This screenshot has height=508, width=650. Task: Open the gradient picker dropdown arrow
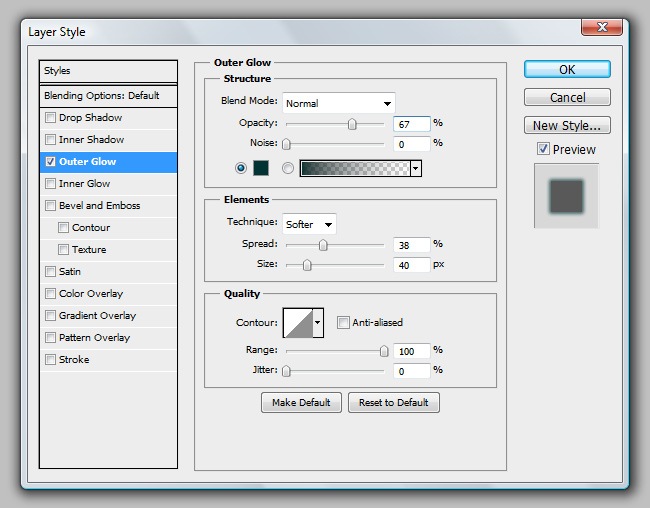click(416, 169)
